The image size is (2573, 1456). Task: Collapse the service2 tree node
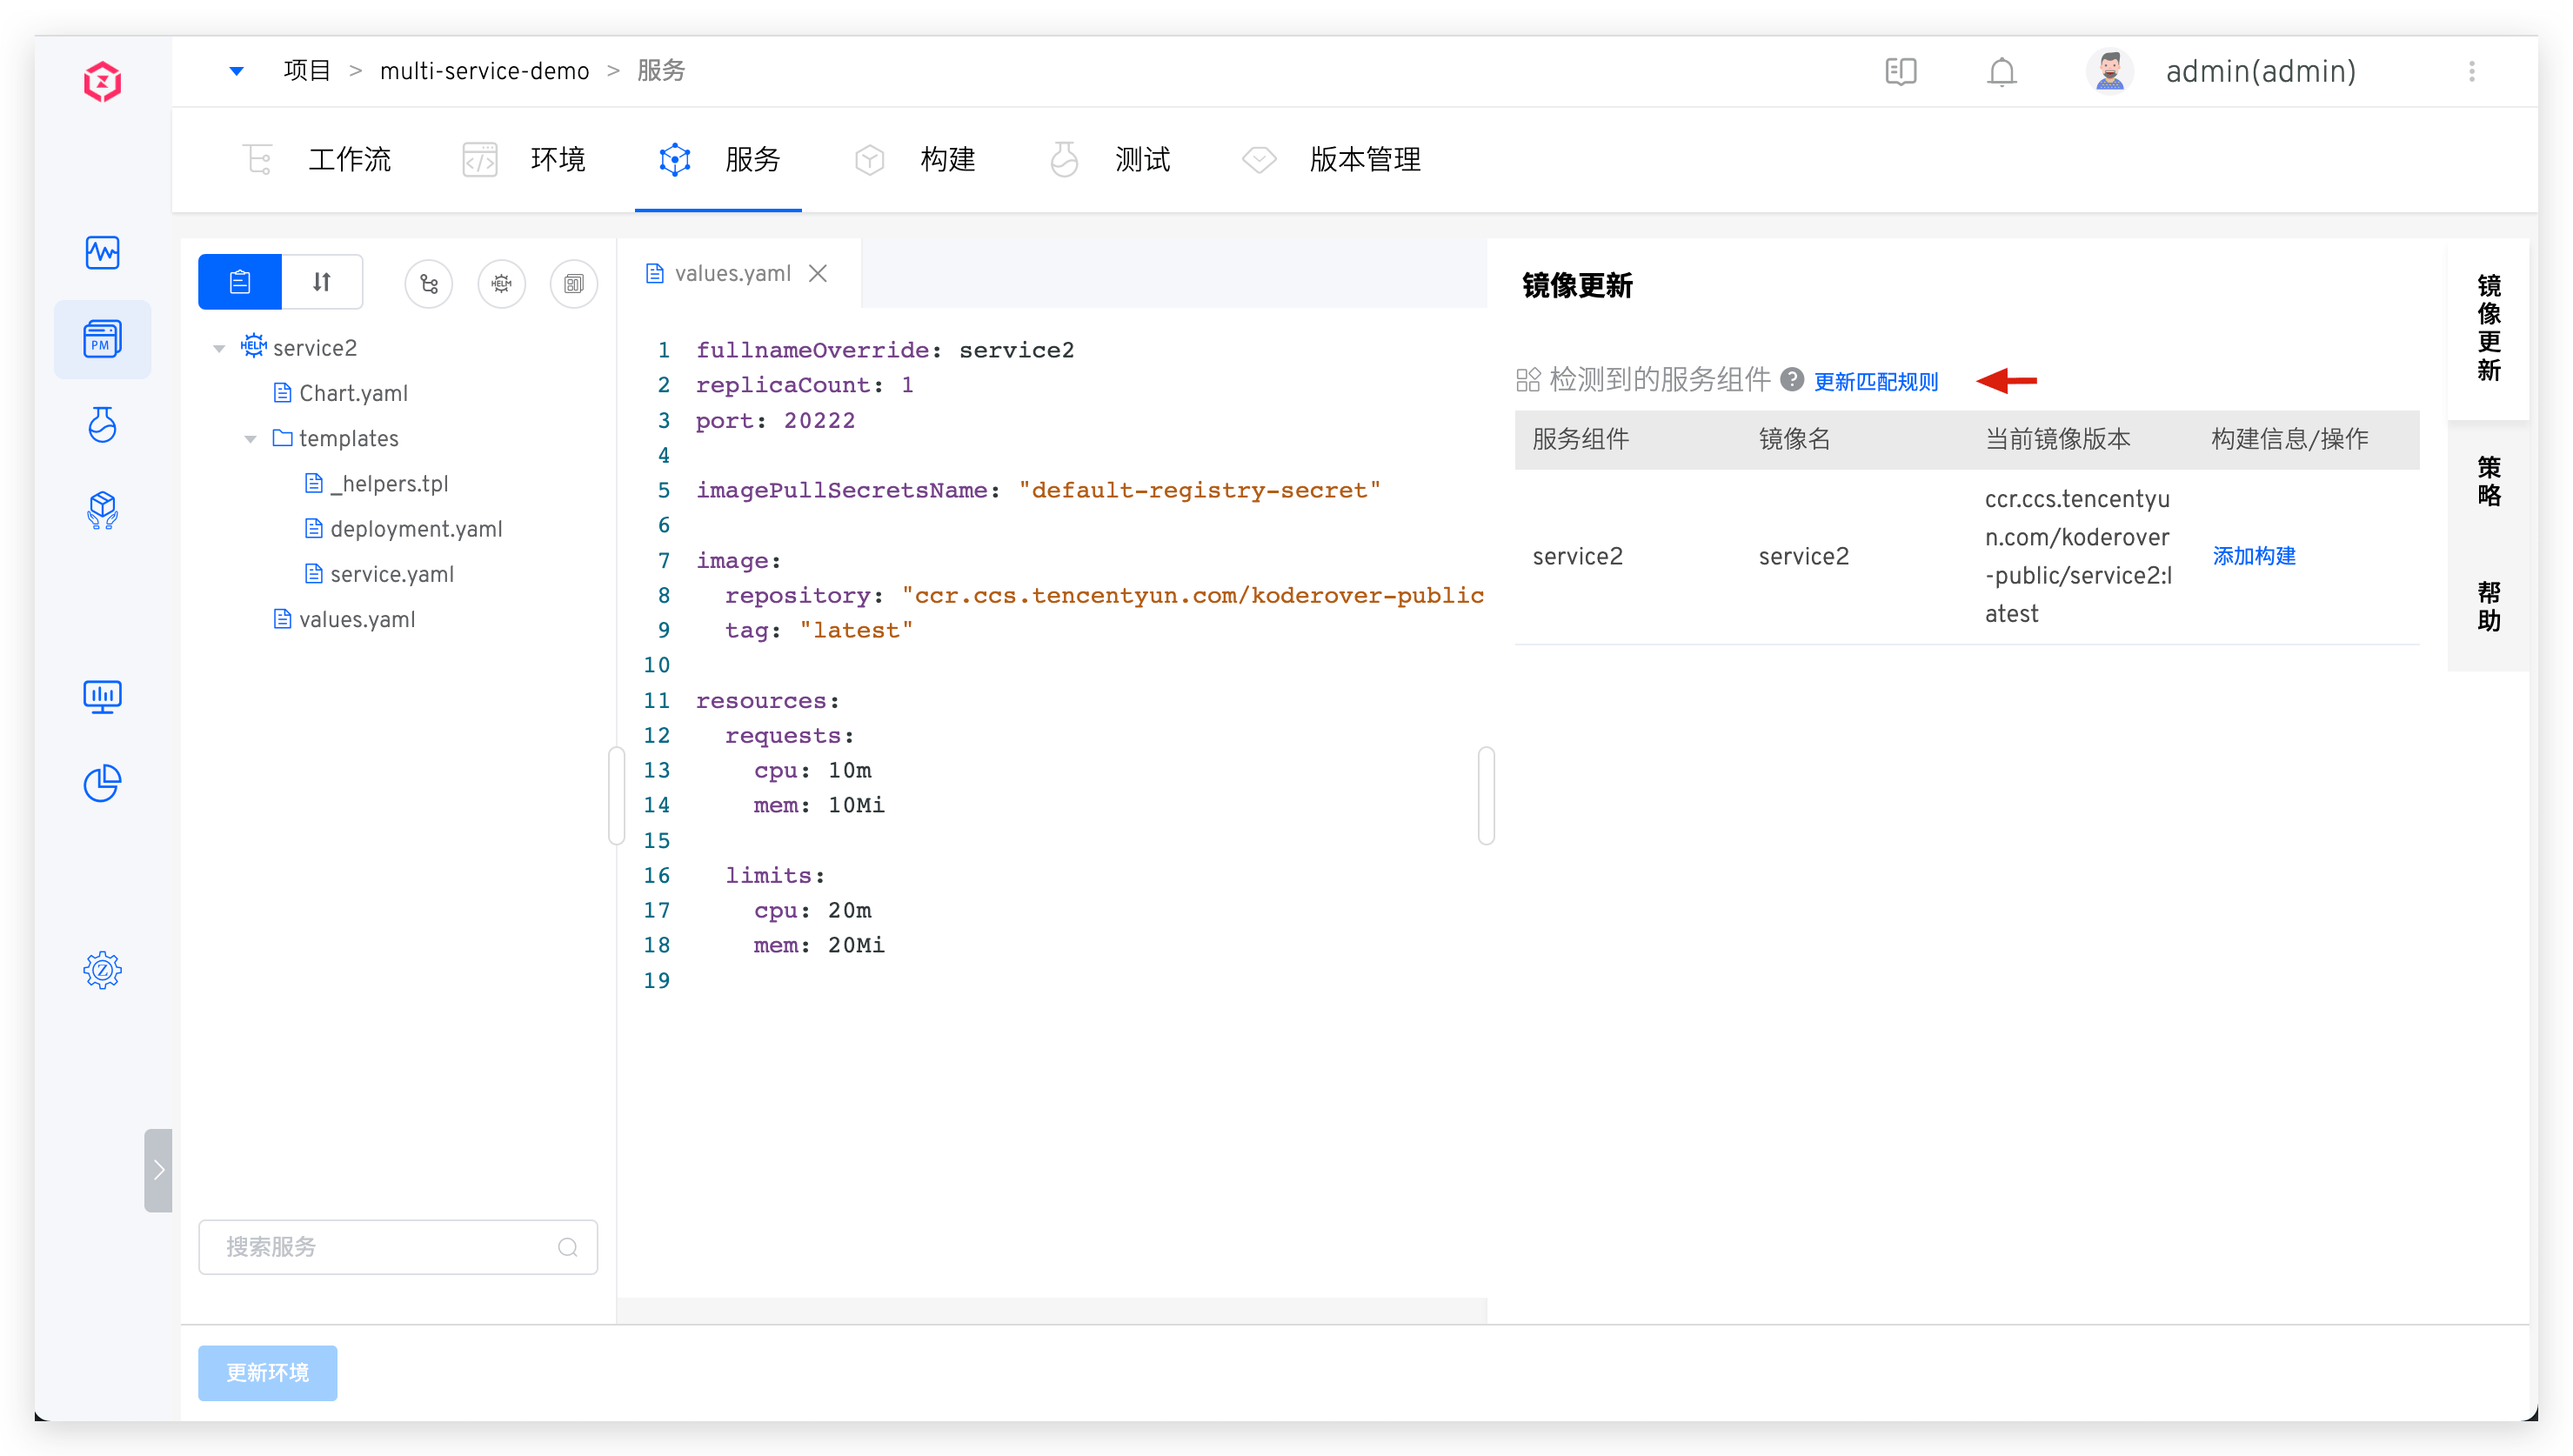[x=219, y=349]
